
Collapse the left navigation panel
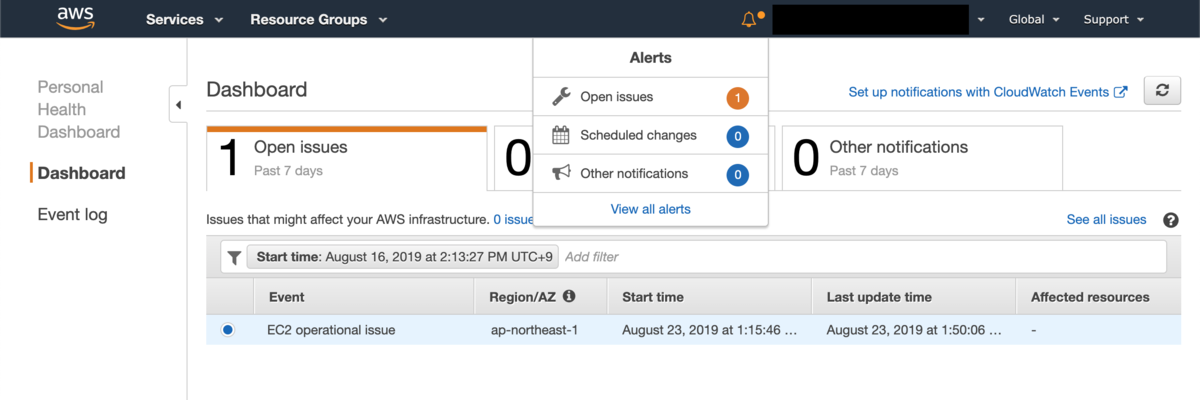pos(178,105)
